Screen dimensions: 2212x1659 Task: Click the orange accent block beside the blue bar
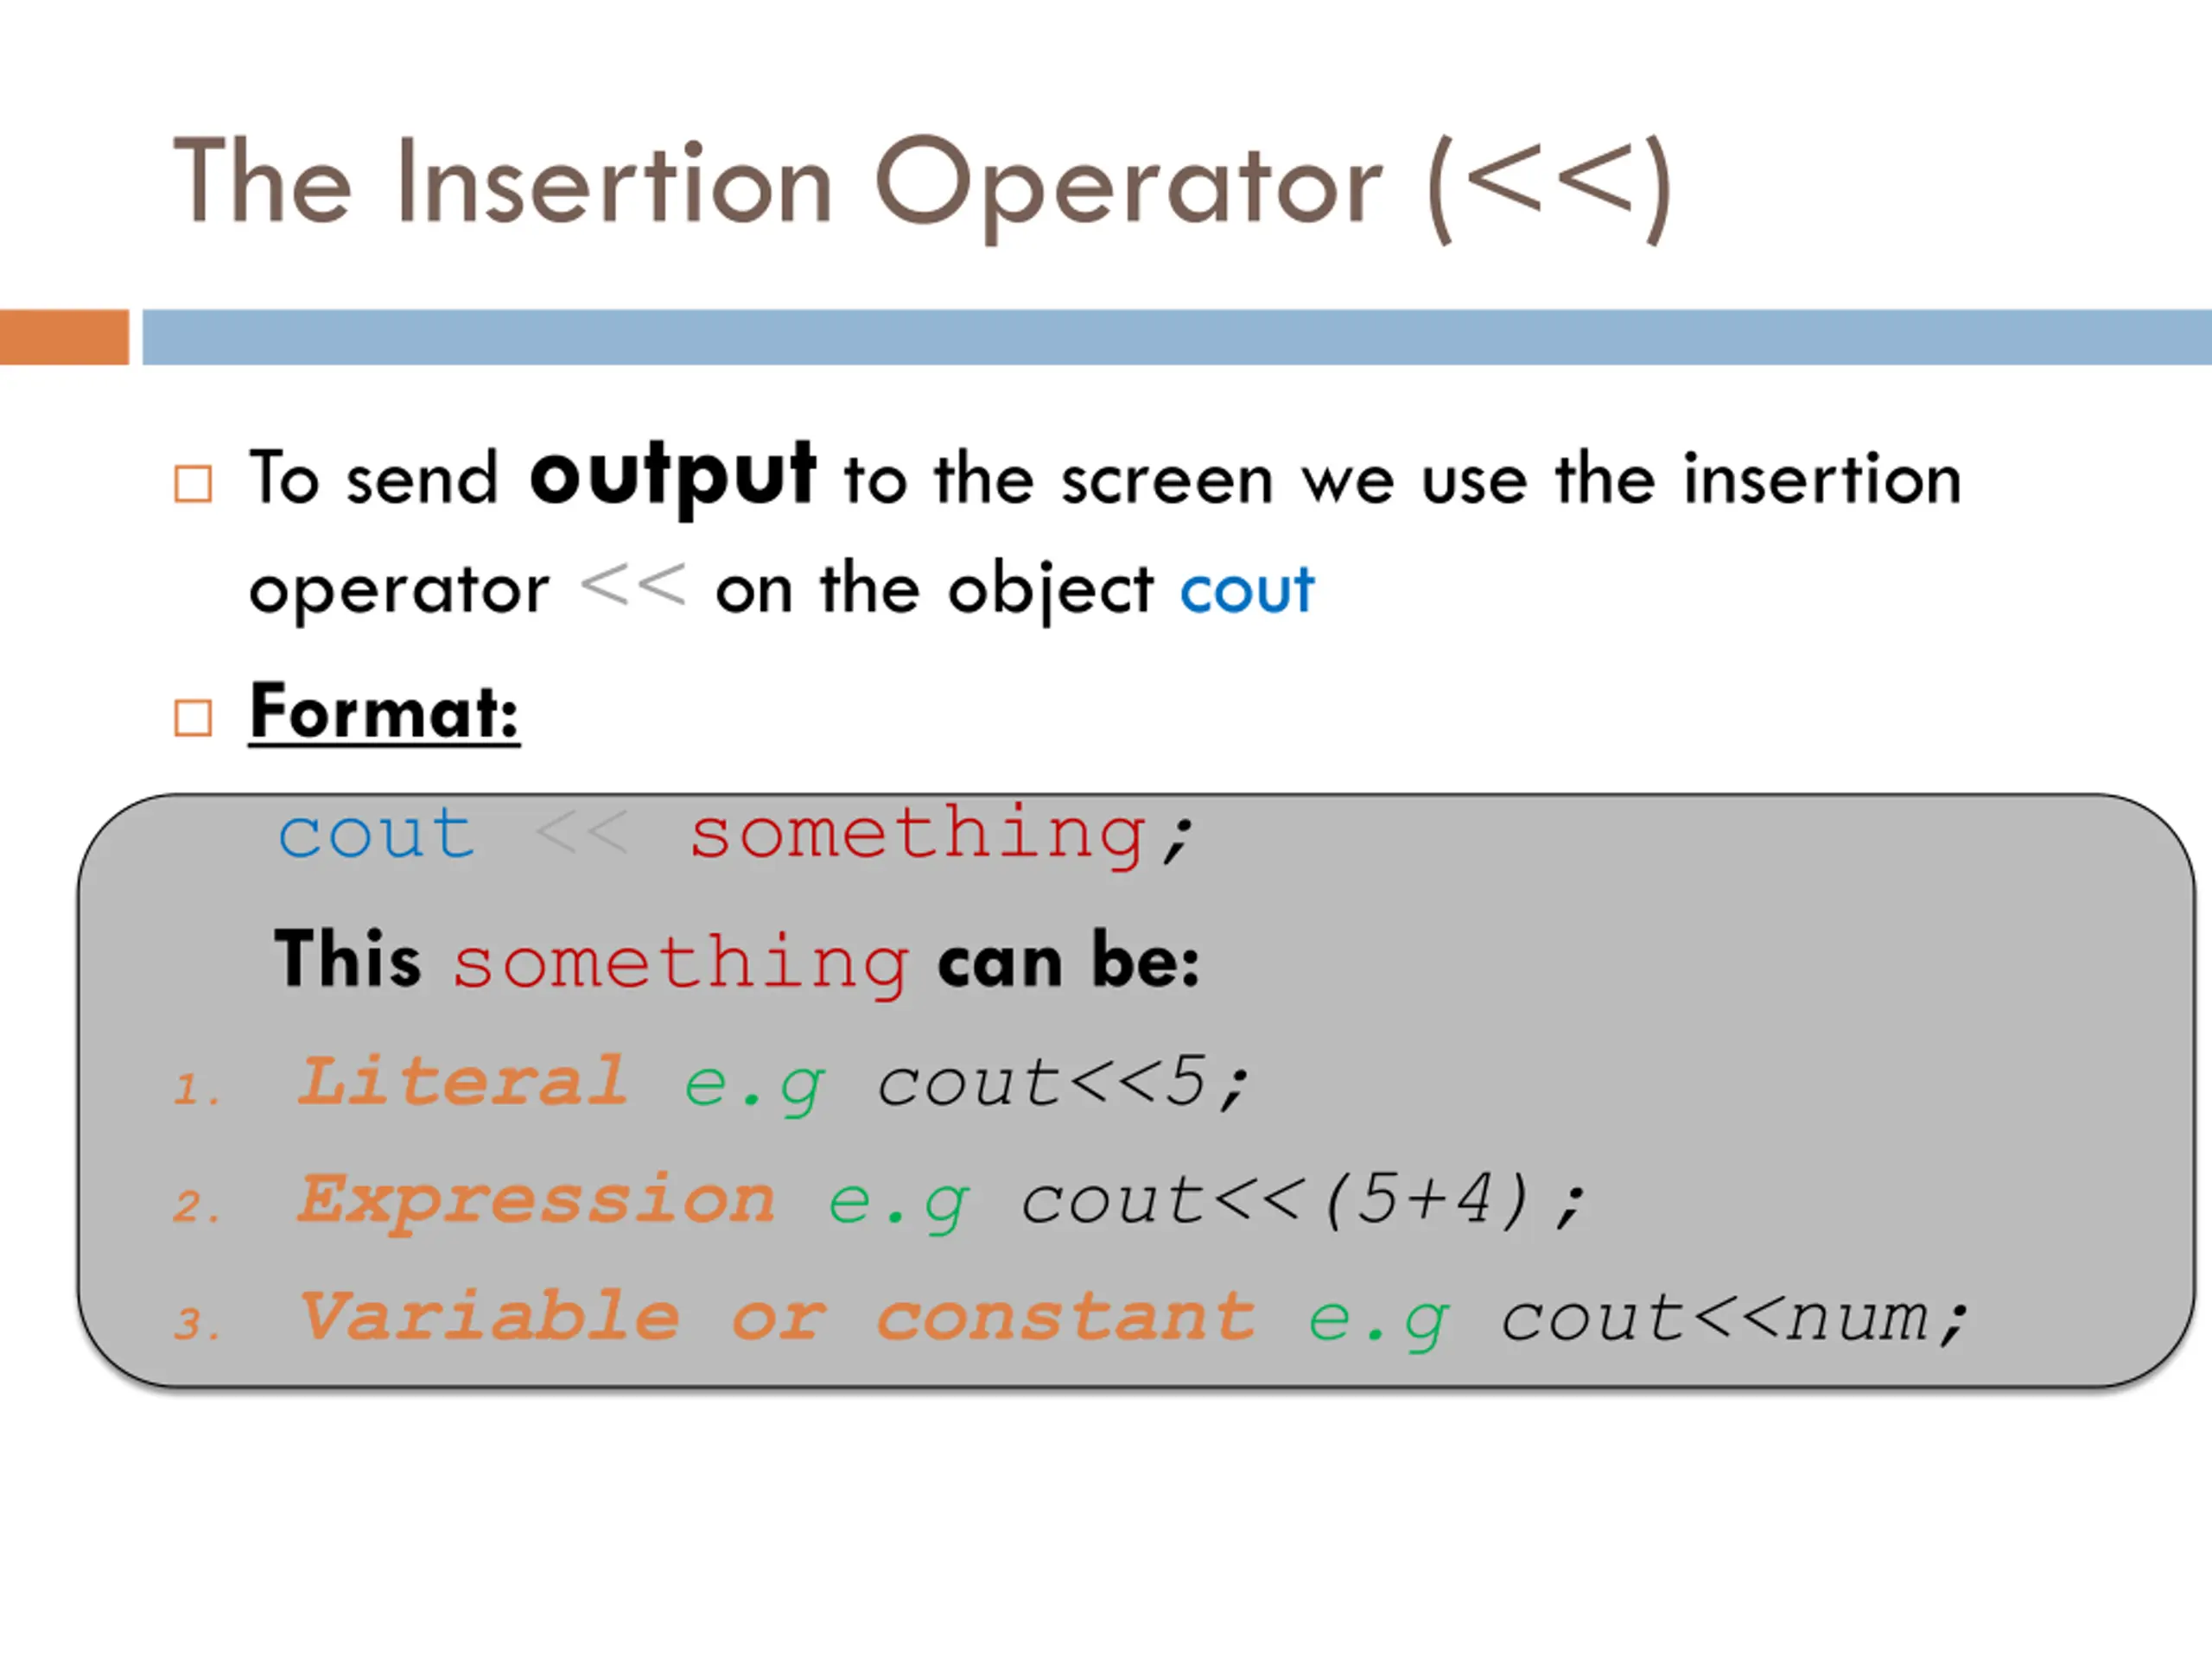point(64,337)
